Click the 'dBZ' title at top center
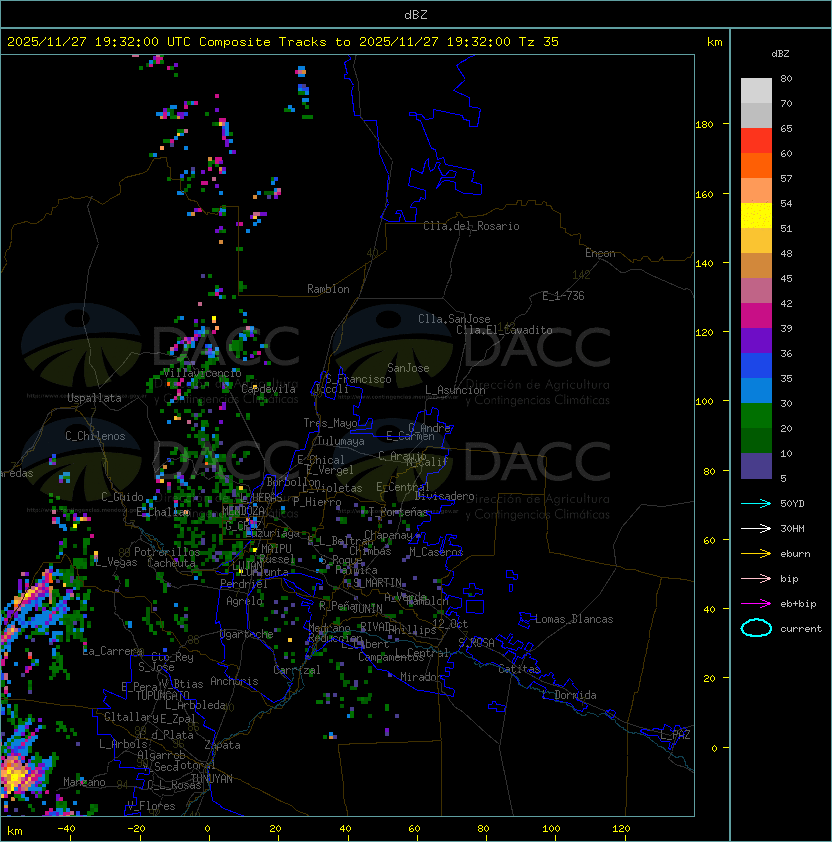 tap(416, 15)
